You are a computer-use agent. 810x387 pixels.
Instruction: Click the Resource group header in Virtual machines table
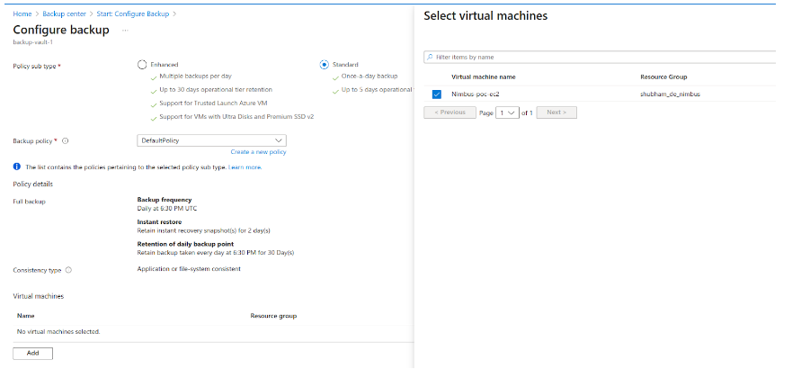tap(273, 316)
